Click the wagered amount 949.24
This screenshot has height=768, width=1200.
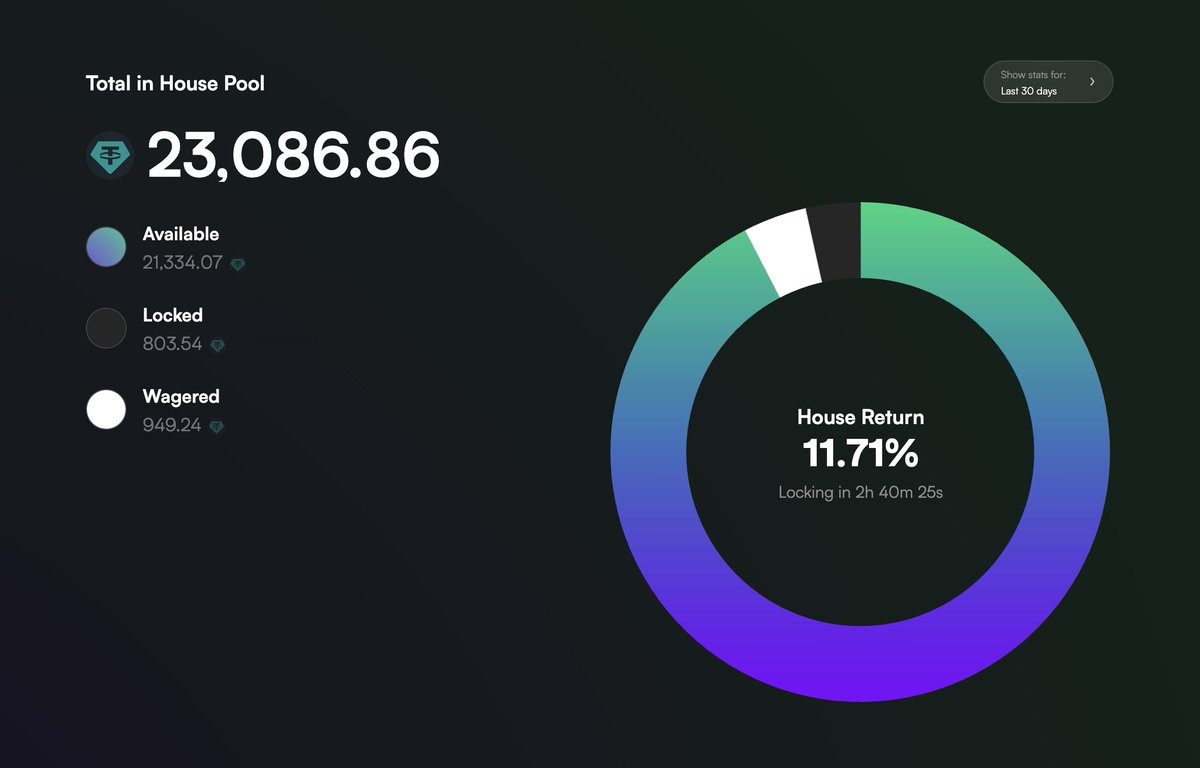[x=172, y=426]
